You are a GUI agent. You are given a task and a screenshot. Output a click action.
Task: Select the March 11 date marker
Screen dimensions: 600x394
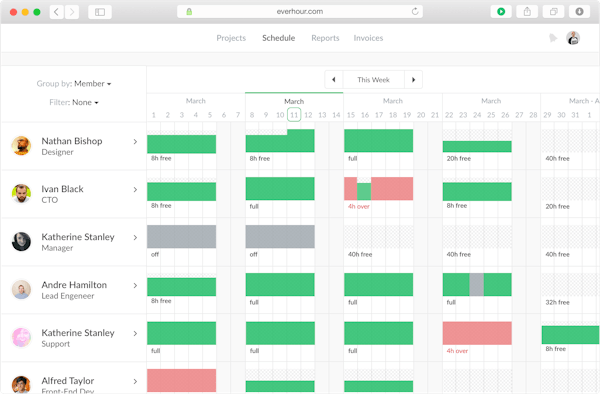click(x=294, y=115)
